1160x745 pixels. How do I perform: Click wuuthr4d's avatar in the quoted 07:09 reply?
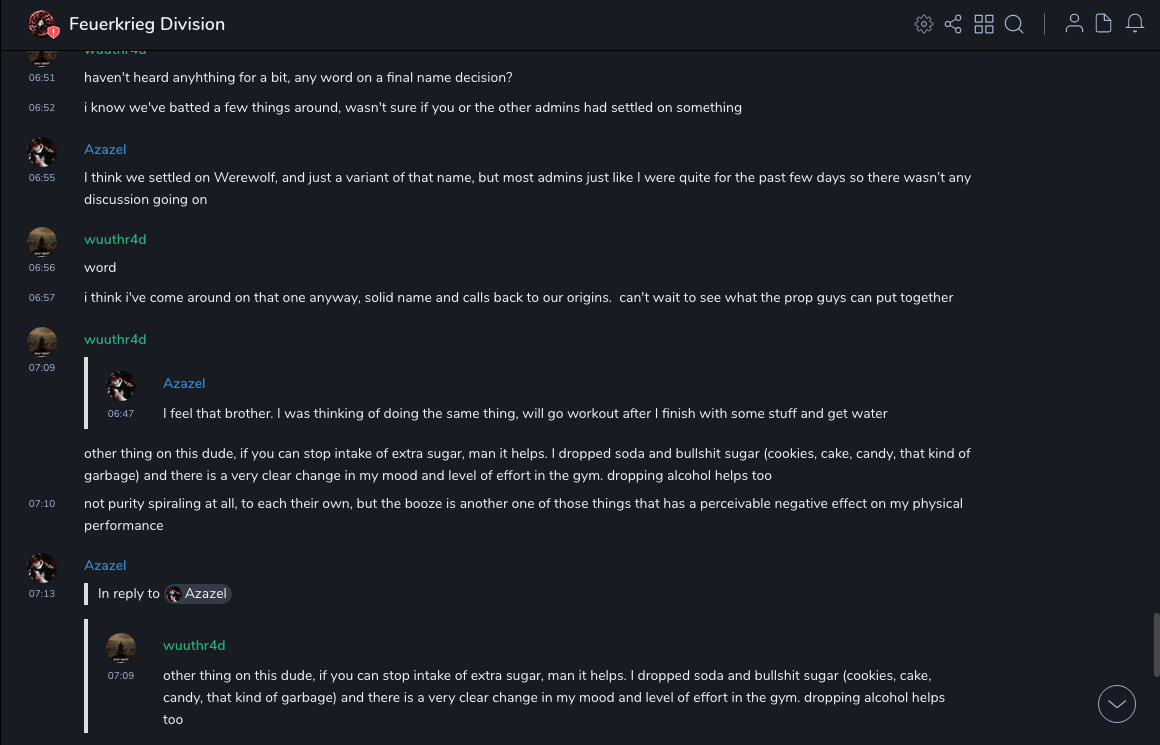[121, 647]
